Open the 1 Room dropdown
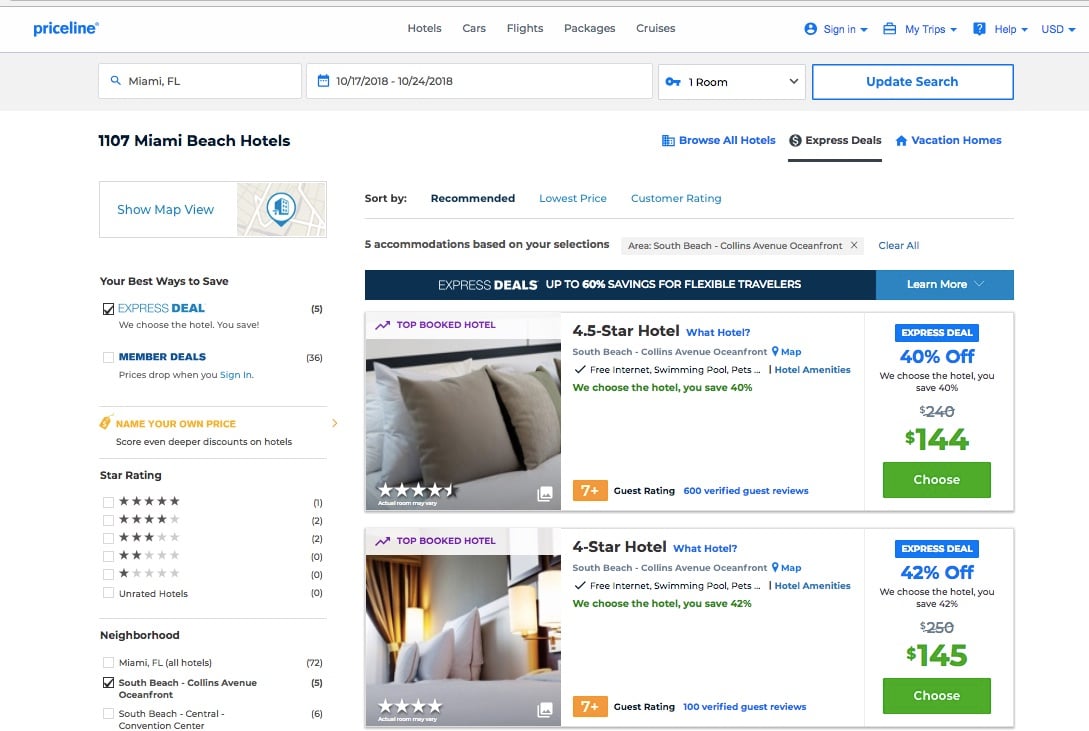The width and height of the screenshot is (1089, 731). tap(732, 82)
